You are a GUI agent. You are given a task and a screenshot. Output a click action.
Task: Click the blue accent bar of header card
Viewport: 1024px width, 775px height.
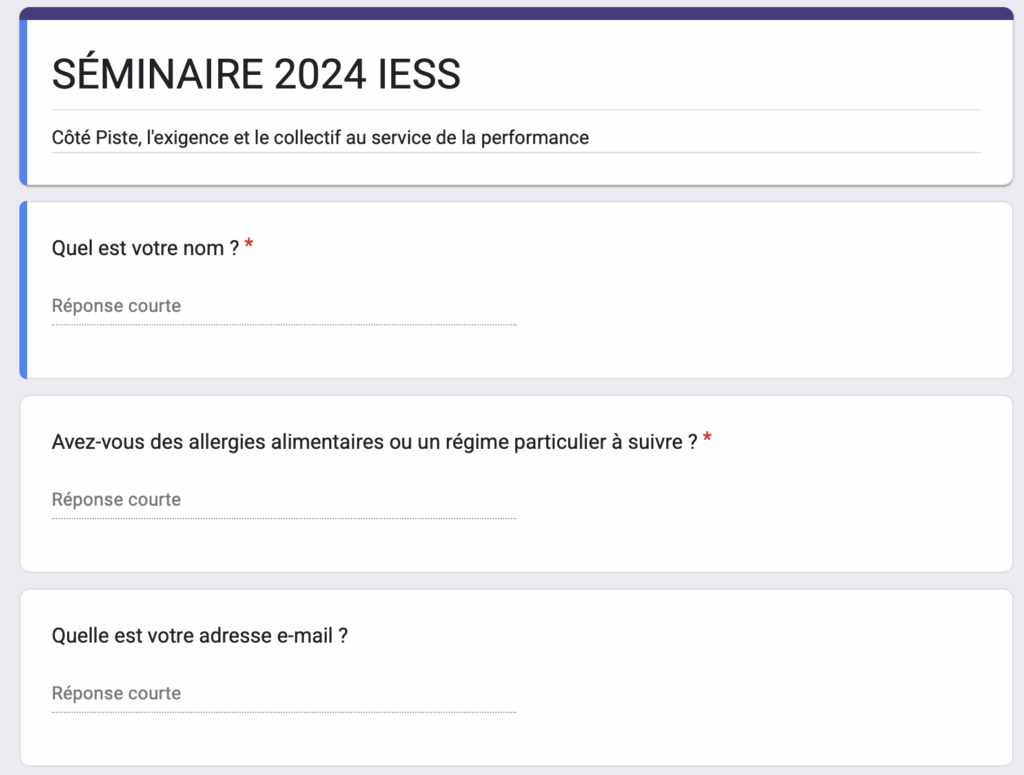point(23,103)
